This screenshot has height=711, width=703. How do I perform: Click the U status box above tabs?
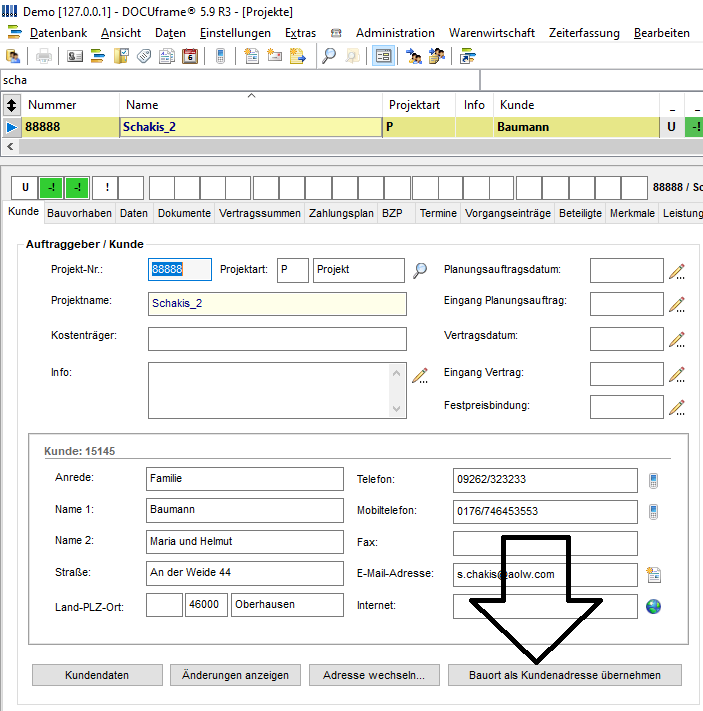[25, 188]
